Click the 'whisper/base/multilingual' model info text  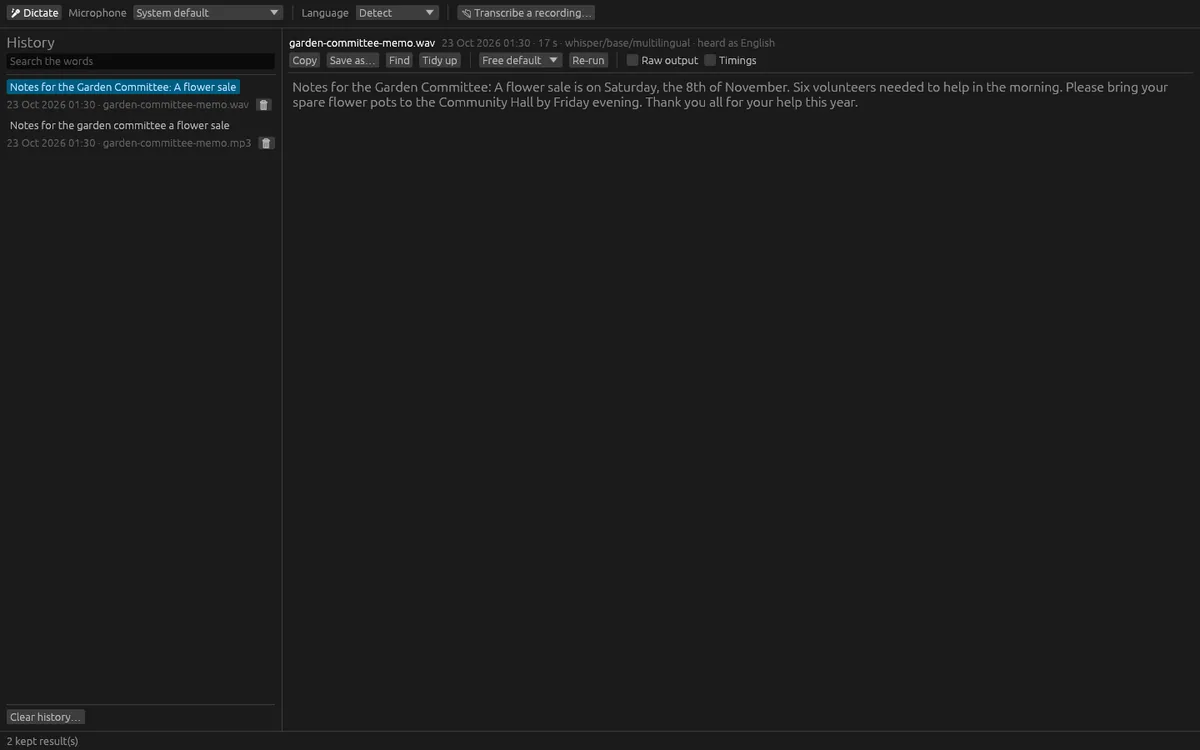coord(627,43)
